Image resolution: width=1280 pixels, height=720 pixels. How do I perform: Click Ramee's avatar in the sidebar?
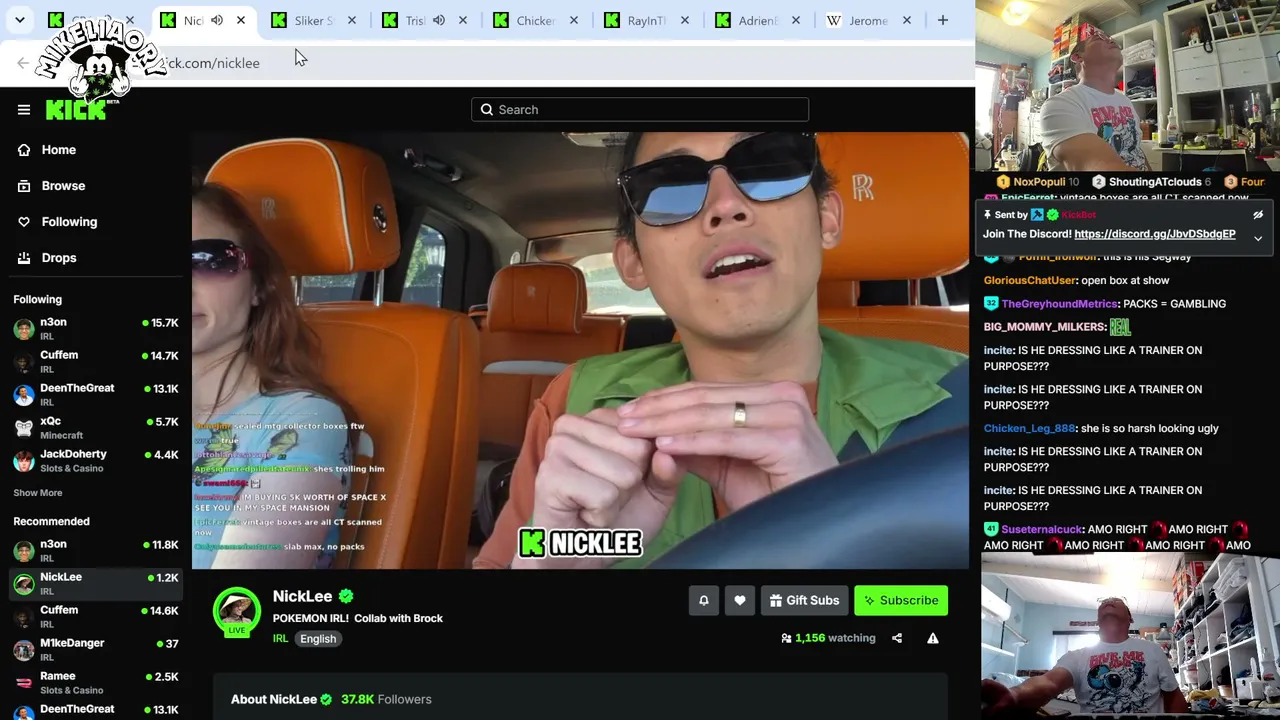[x=24, y=683]
